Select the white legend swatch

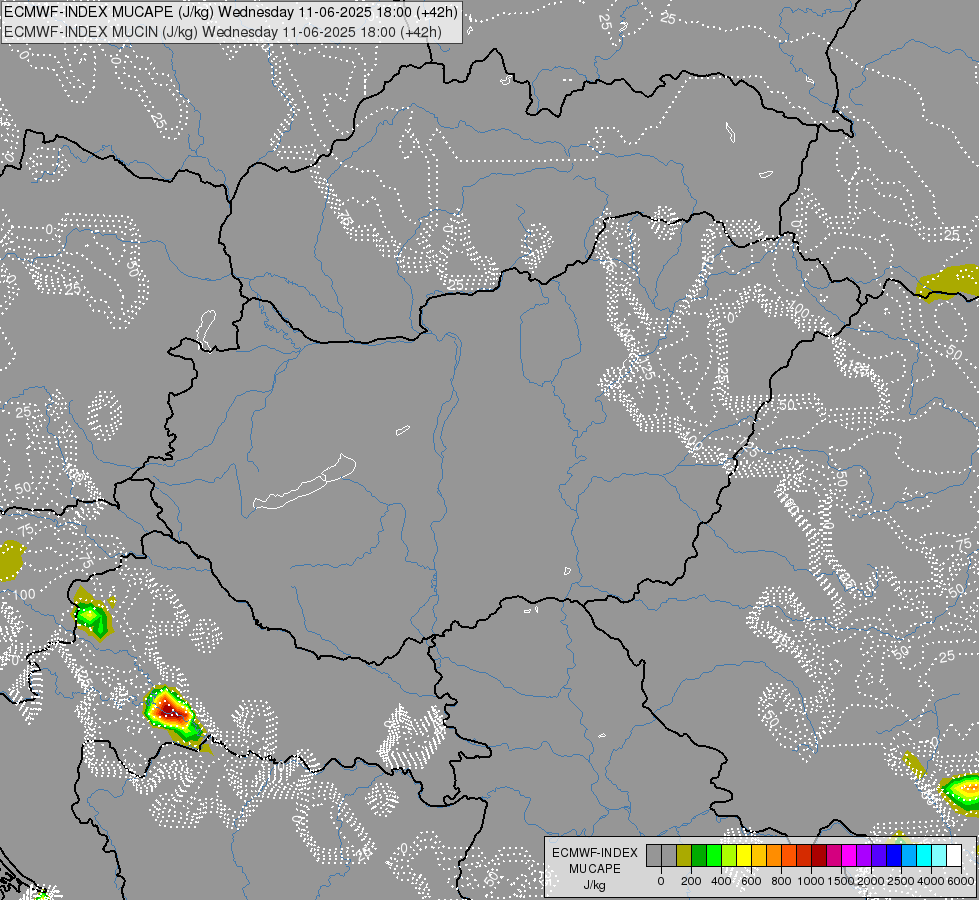tap(955, 855)
